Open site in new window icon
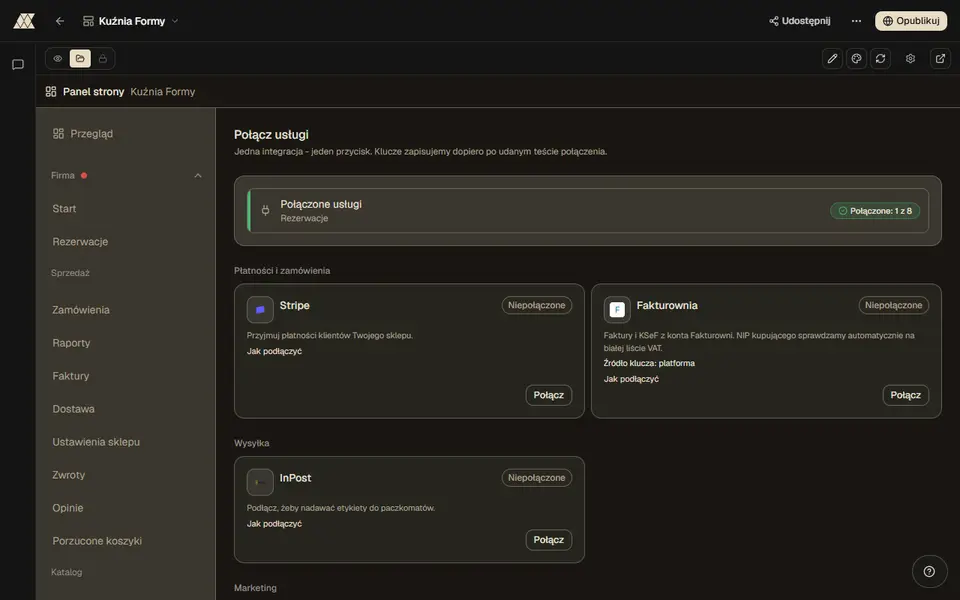The width and height of the screenshot is (960, 600). point(940,59)
